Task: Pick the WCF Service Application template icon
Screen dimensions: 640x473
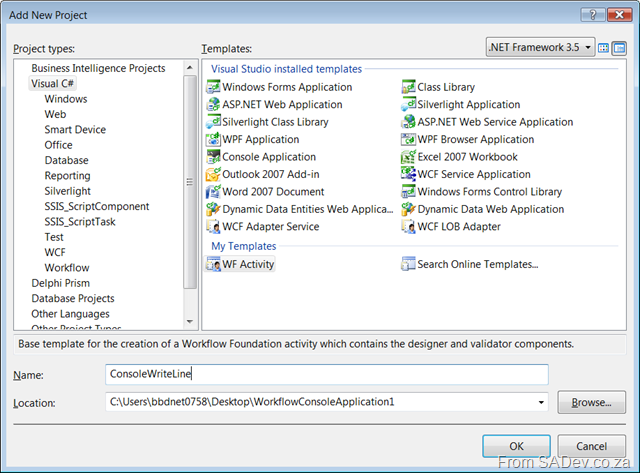Action: click(x=408, y=174)
